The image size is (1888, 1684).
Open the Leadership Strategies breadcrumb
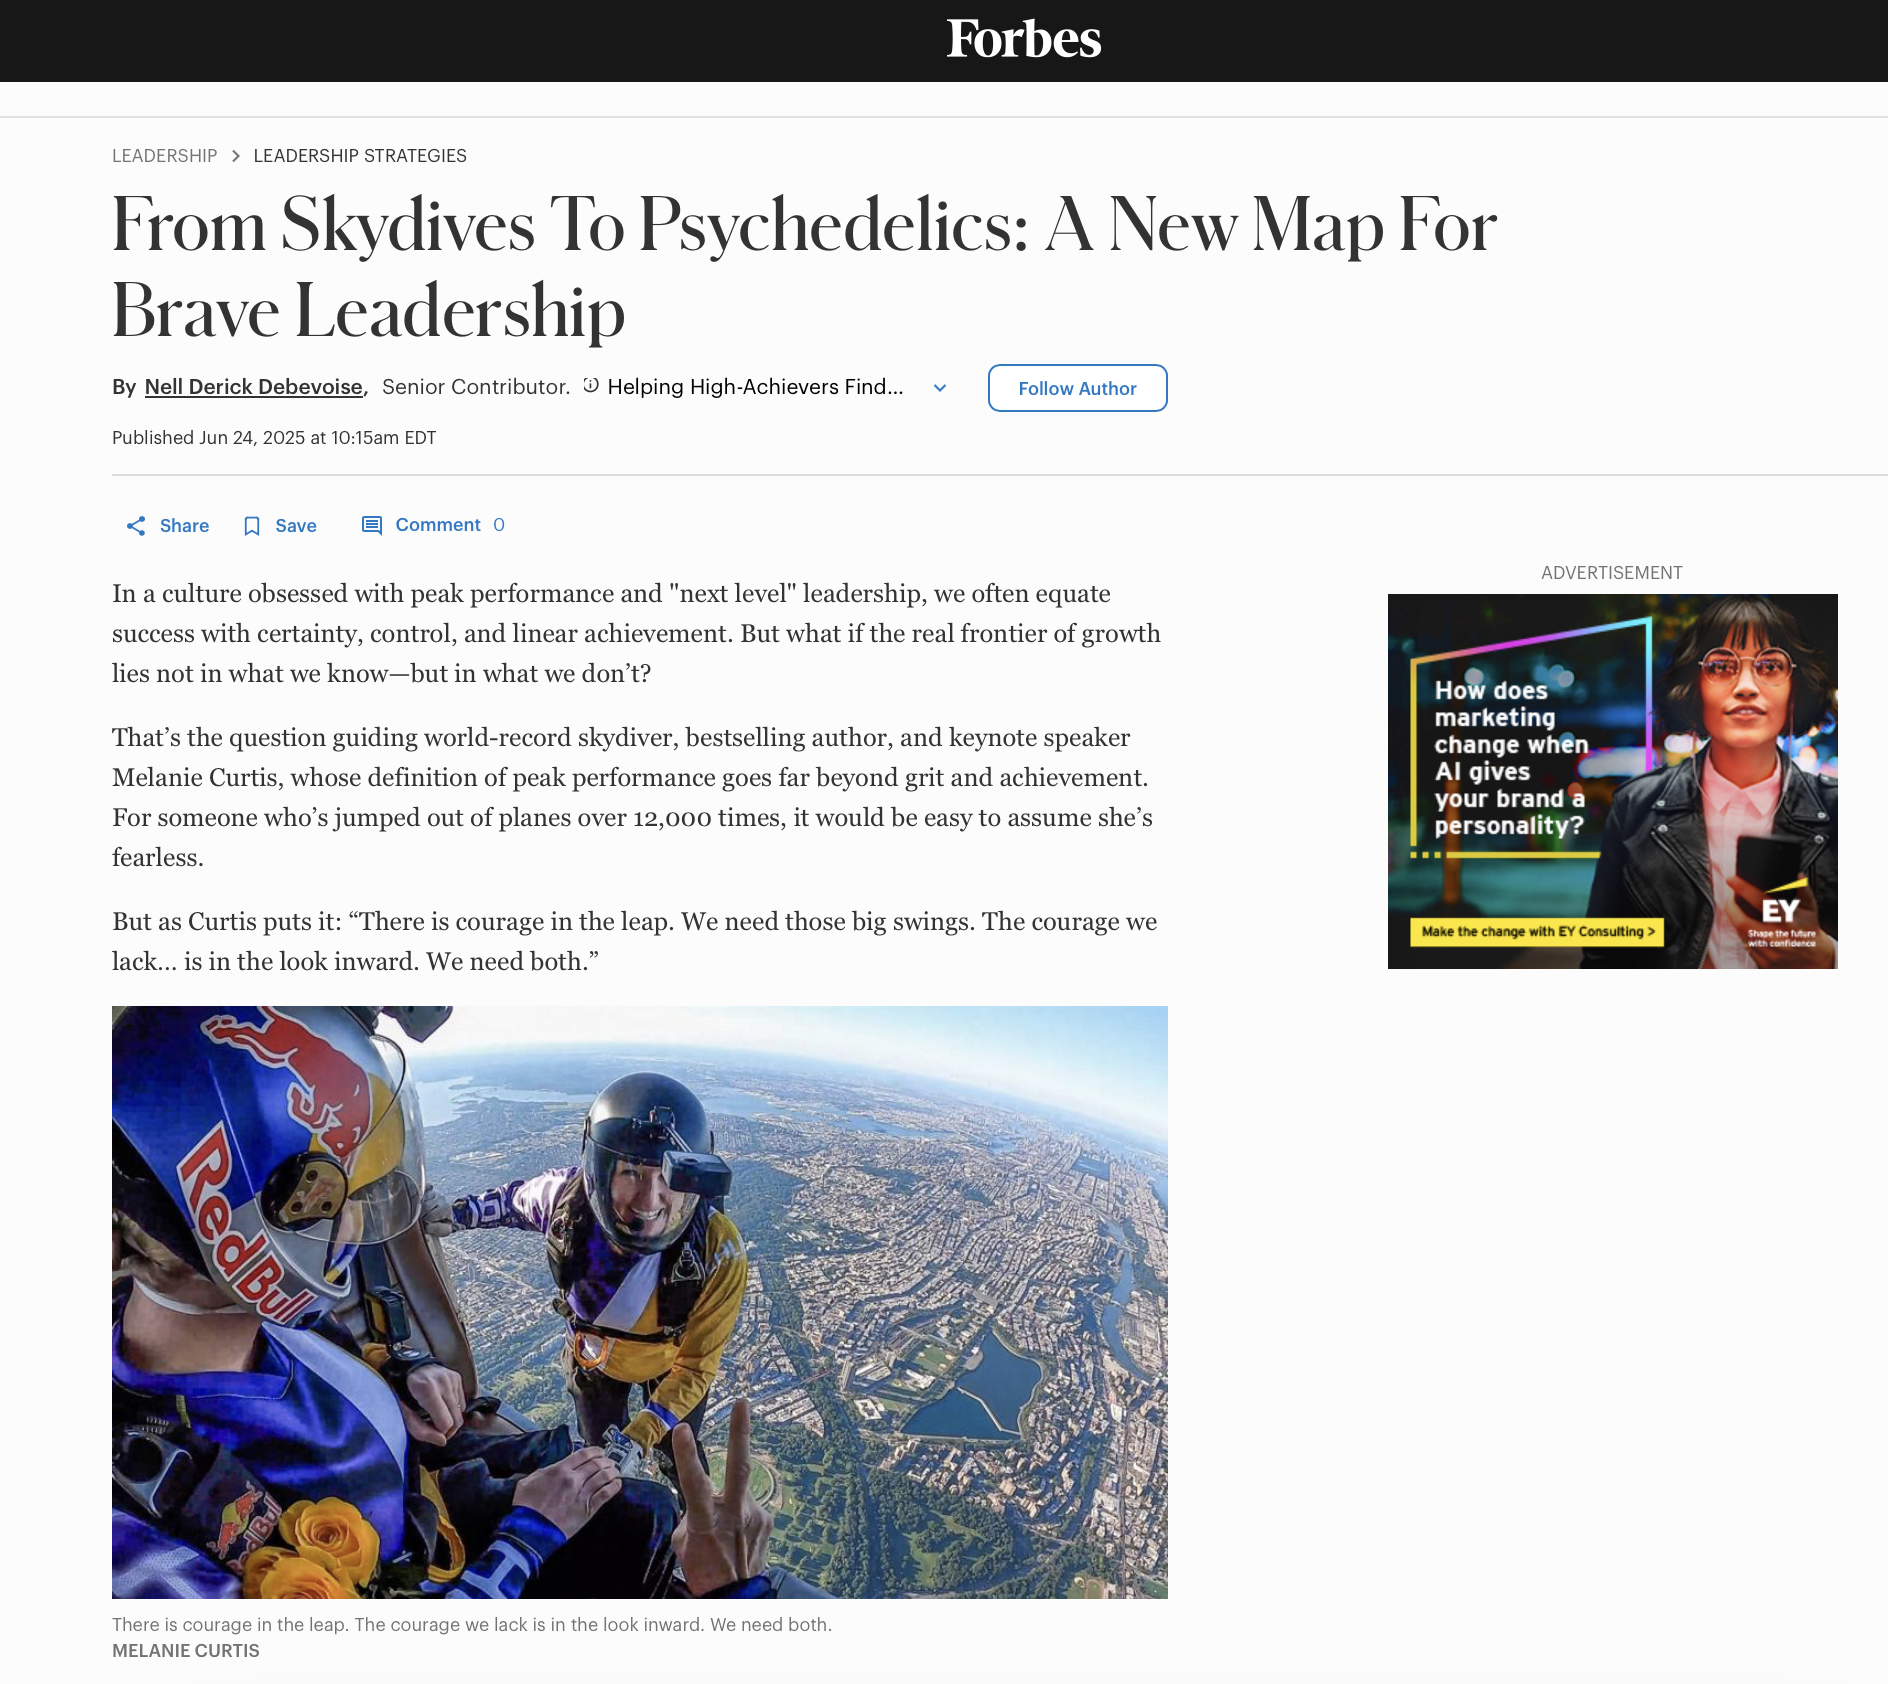pos(360,156)
